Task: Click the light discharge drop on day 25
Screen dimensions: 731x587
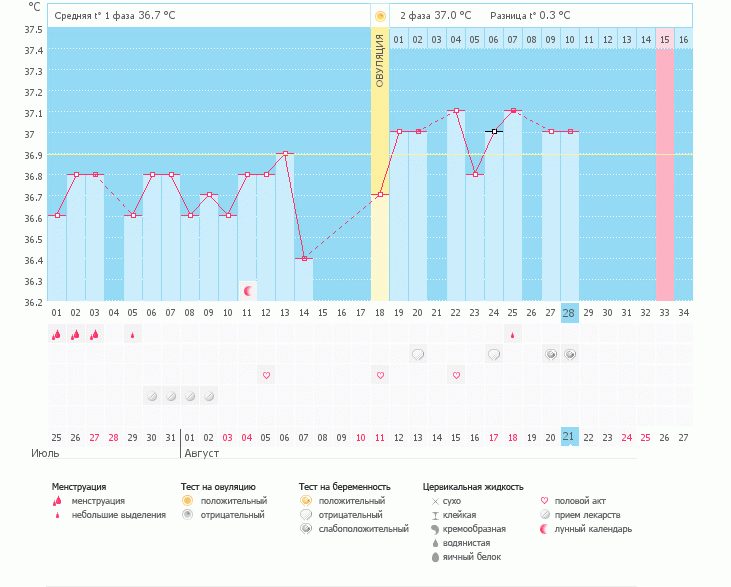Action: pyautogui.click(x=513, y=335)
